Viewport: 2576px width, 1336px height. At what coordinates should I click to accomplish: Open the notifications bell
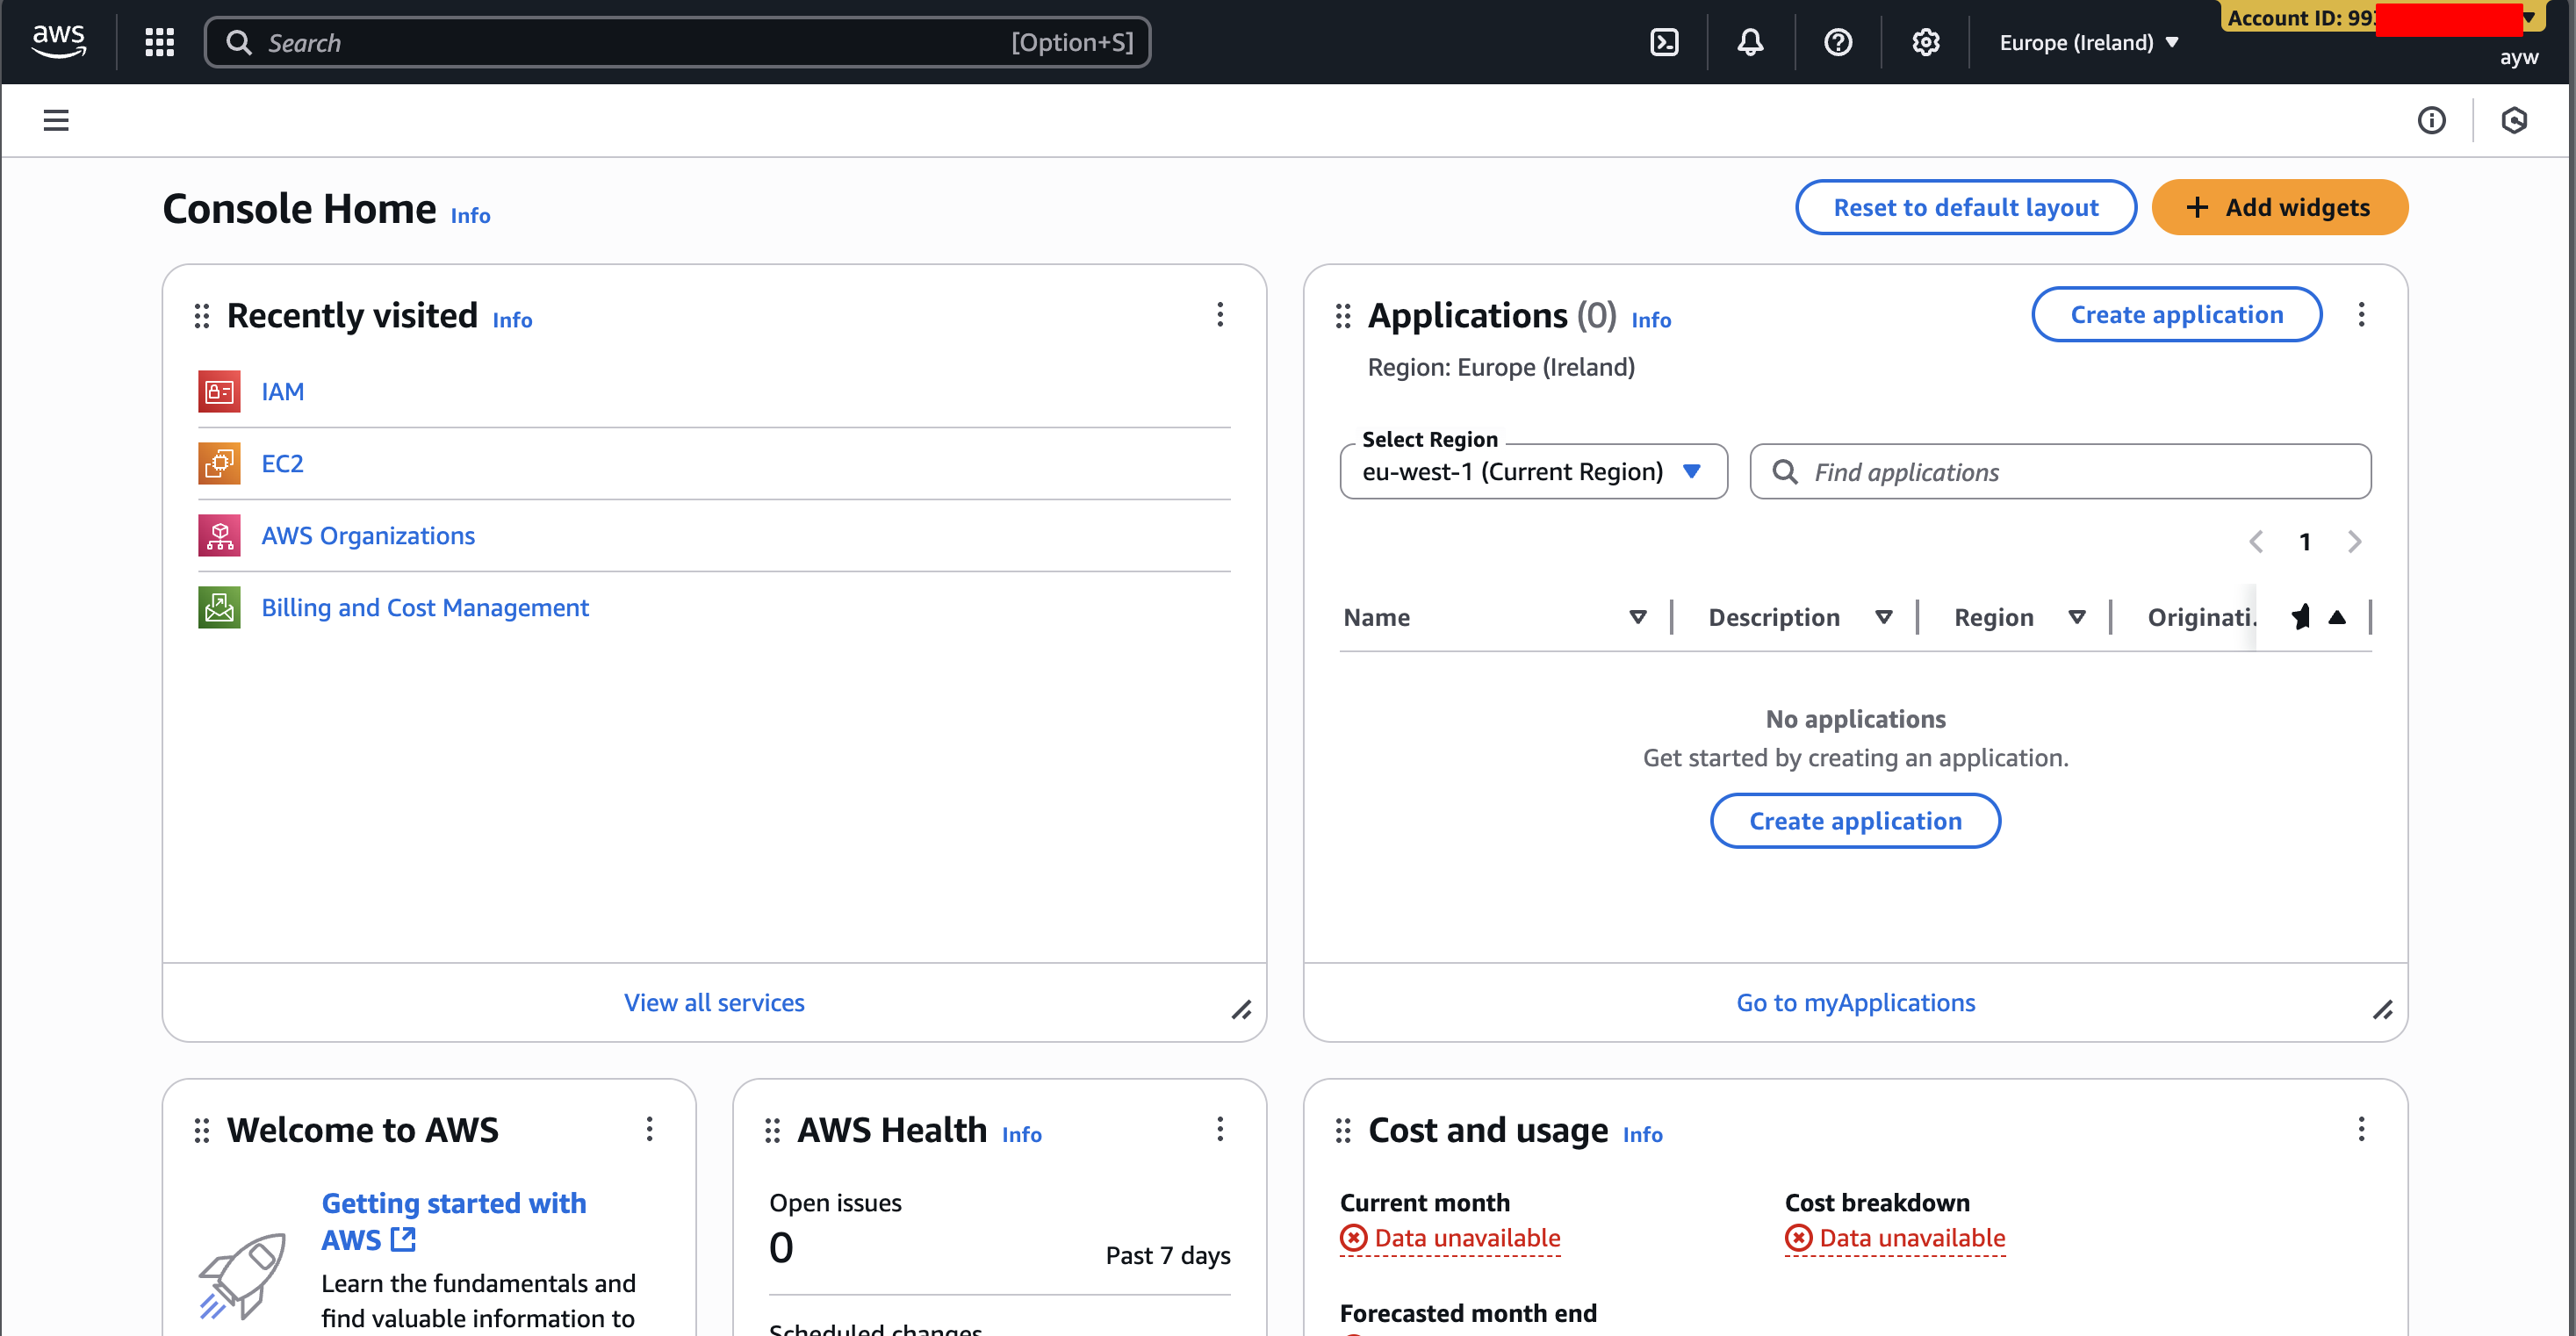point(1749,42)
